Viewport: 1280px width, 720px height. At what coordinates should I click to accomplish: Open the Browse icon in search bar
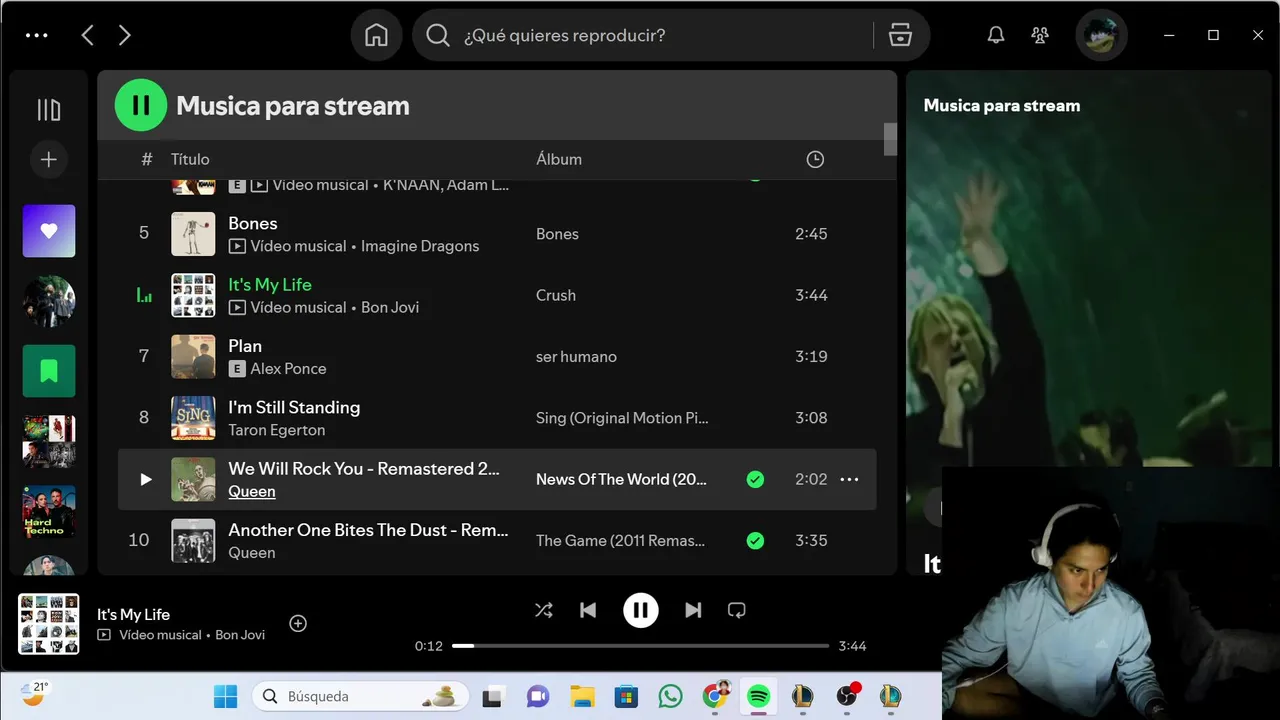click(x=900, y=35)
